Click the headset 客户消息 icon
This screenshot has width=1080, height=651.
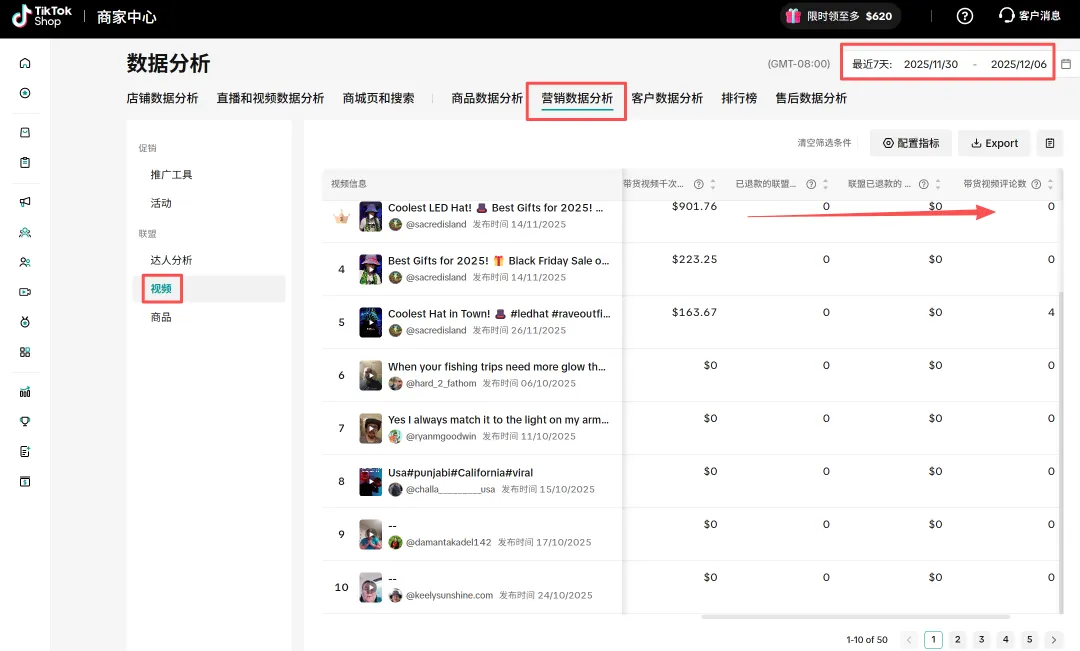pyautogui.click(x=1007, y=16)
